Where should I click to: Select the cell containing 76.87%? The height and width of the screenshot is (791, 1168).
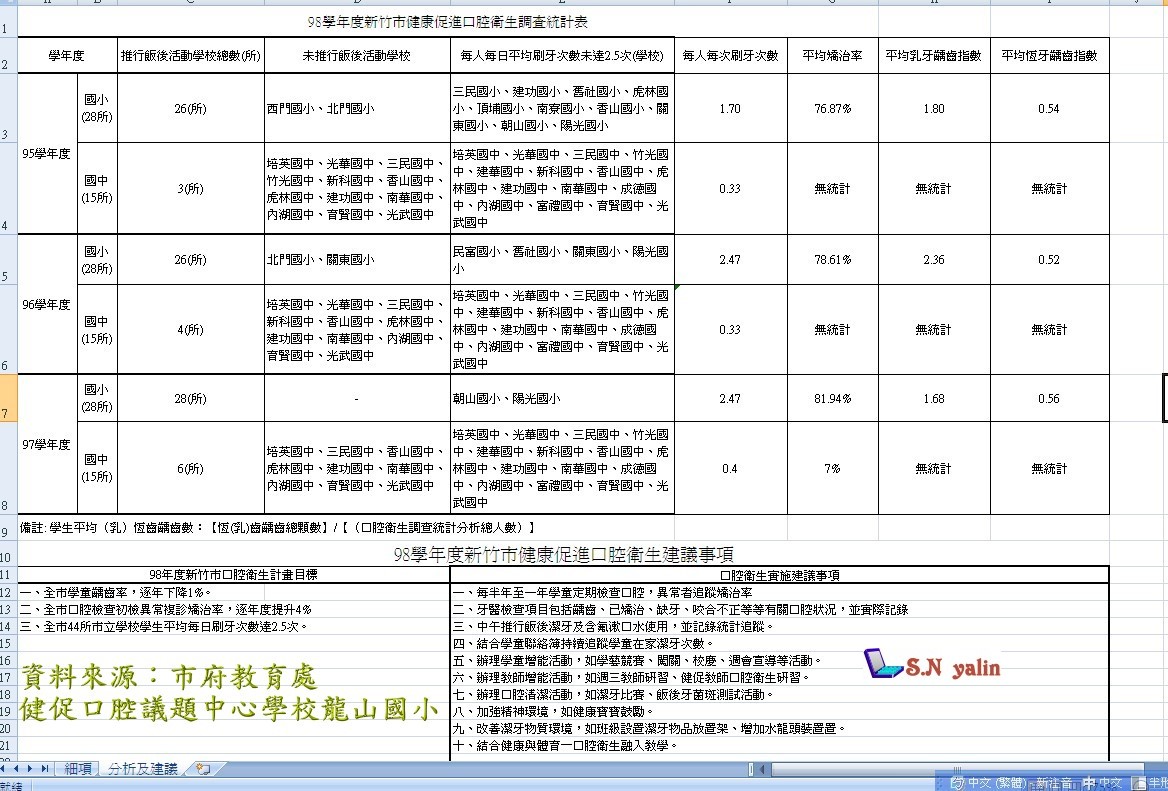(833, 109)
